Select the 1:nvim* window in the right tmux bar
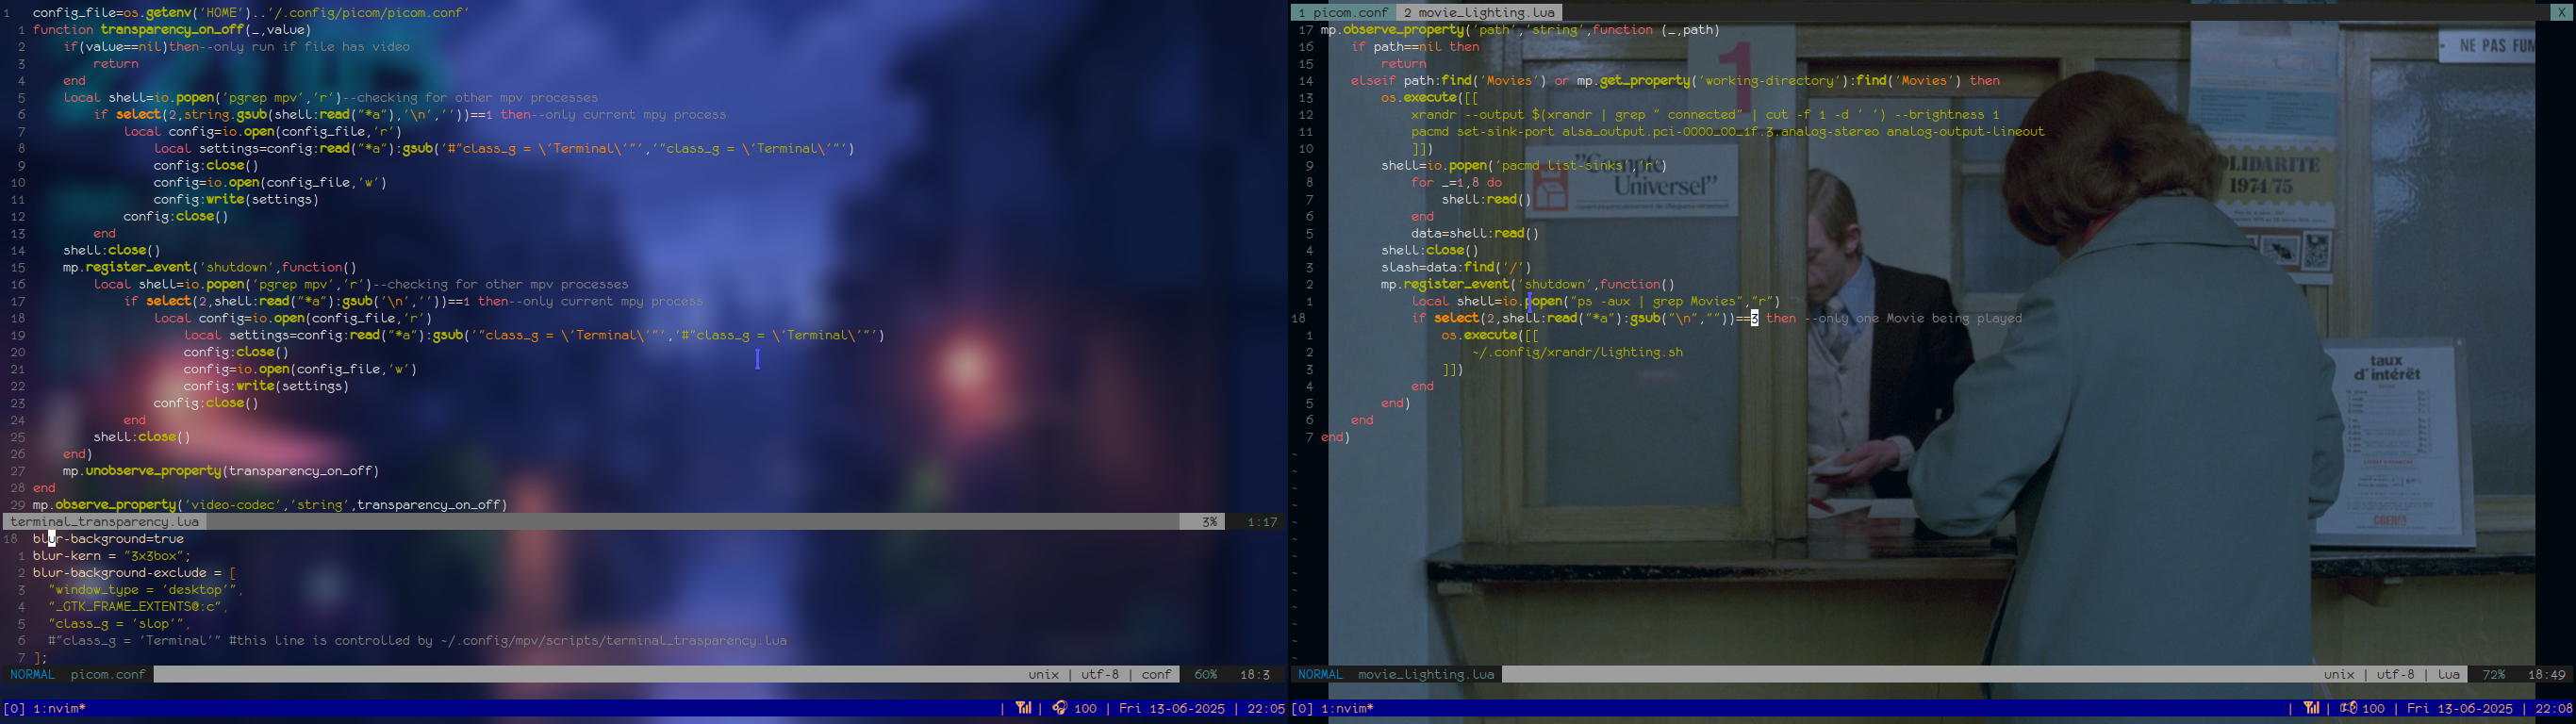 [1348, 708]
